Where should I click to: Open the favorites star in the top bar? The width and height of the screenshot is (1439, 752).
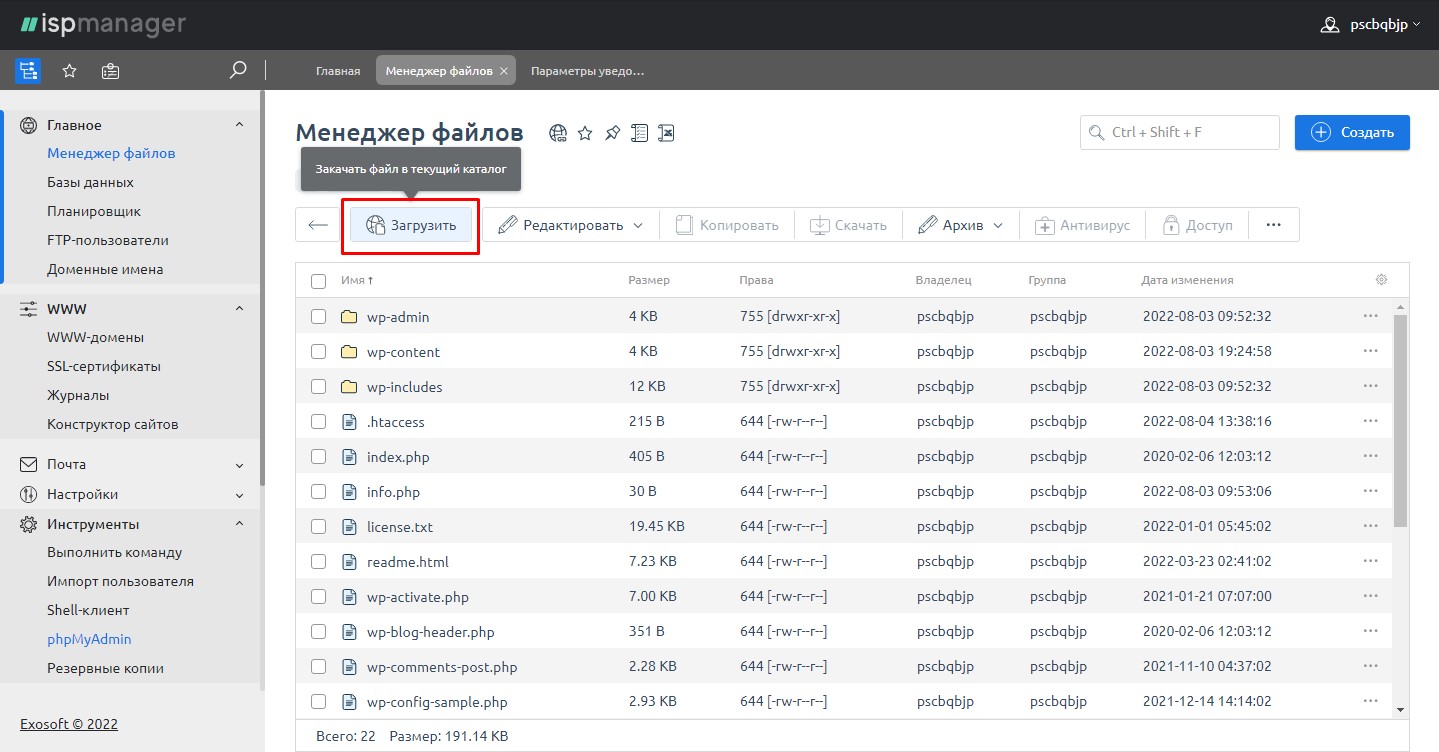click(69, 71)
